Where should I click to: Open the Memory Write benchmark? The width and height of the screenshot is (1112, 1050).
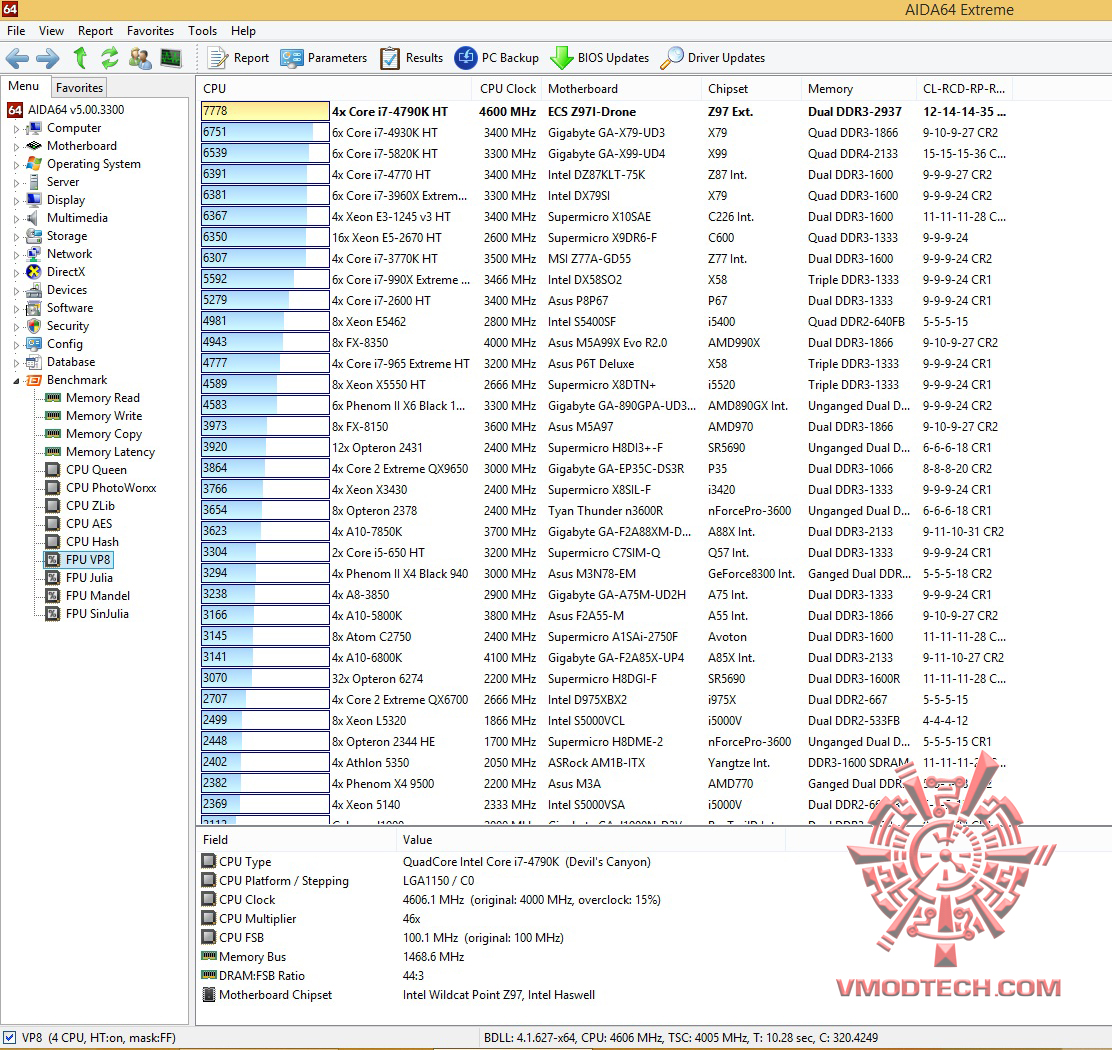click(x=93, y=416)
